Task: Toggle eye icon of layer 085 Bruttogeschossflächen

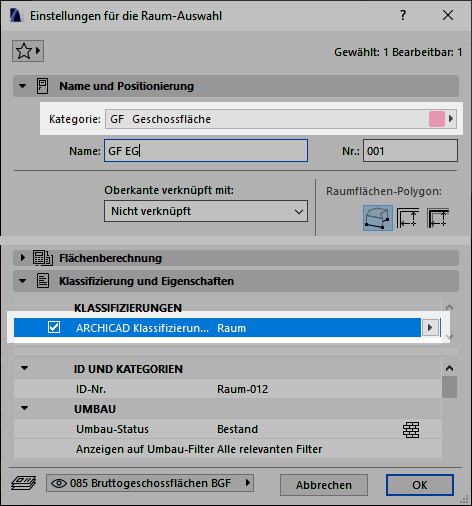Action: coord(59,483)
